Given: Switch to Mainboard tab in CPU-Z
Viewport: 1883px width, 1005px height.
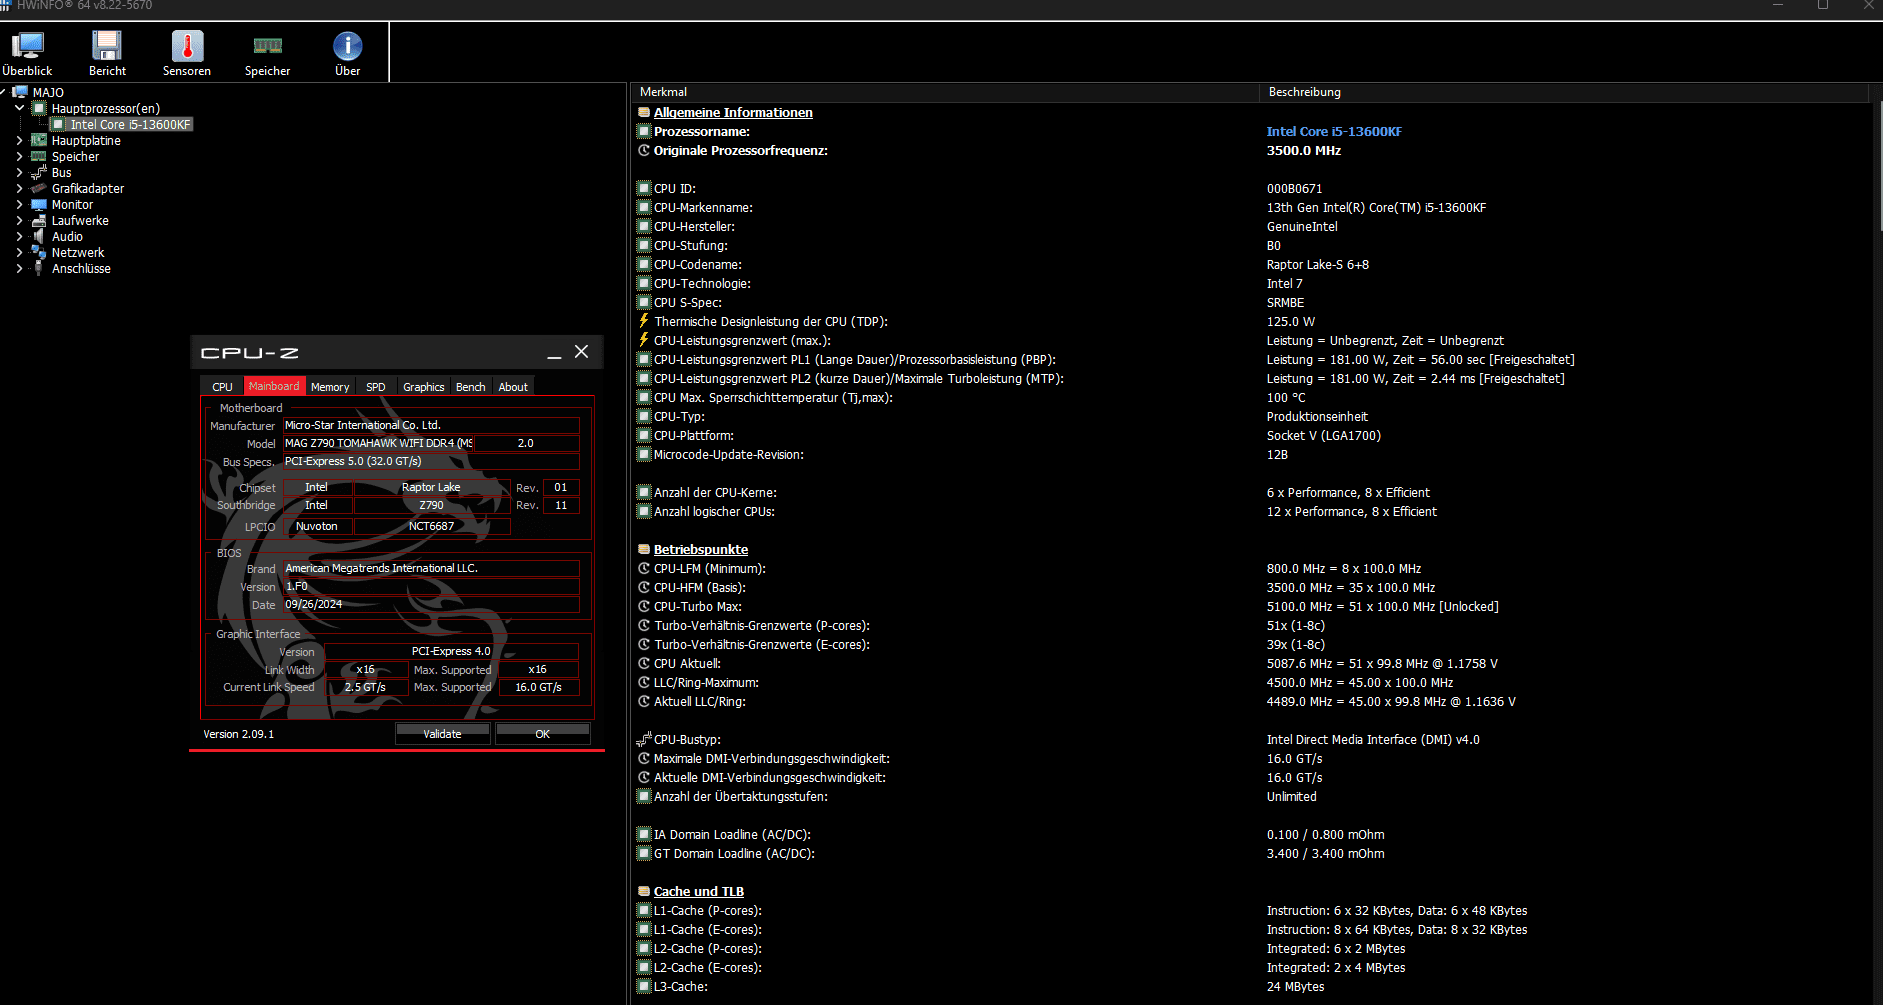Looking at the screenshot, I should point(274,386).
